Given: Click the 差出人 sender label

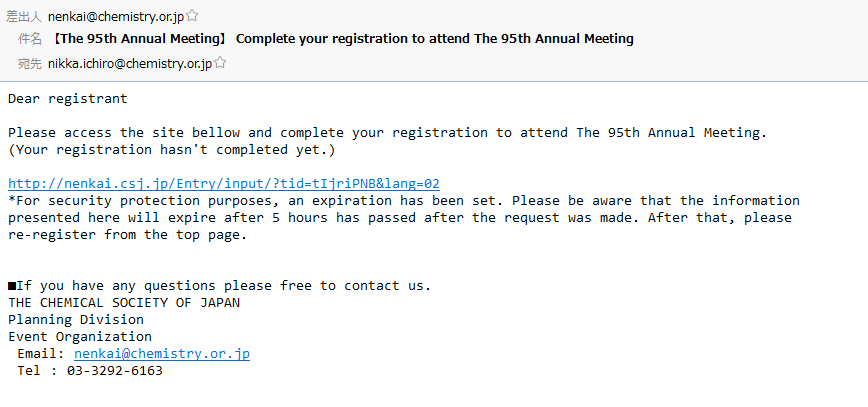Looking at the screenshot, I should click(x=23, y=17).
